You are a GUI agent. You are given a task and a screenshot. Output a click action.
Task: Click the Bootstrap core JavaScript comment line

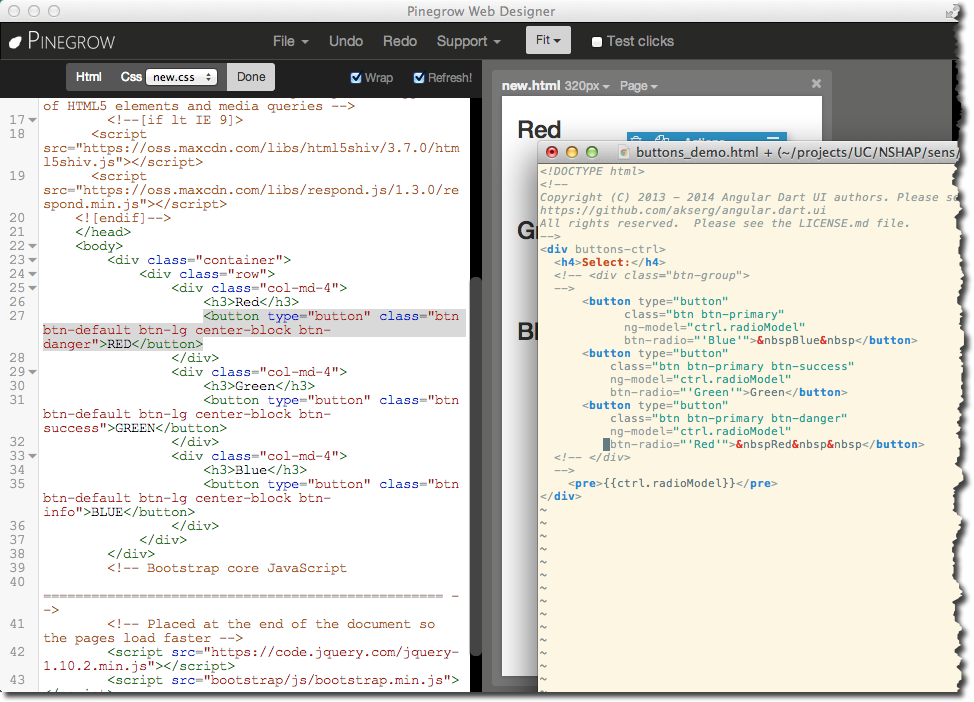227,568
